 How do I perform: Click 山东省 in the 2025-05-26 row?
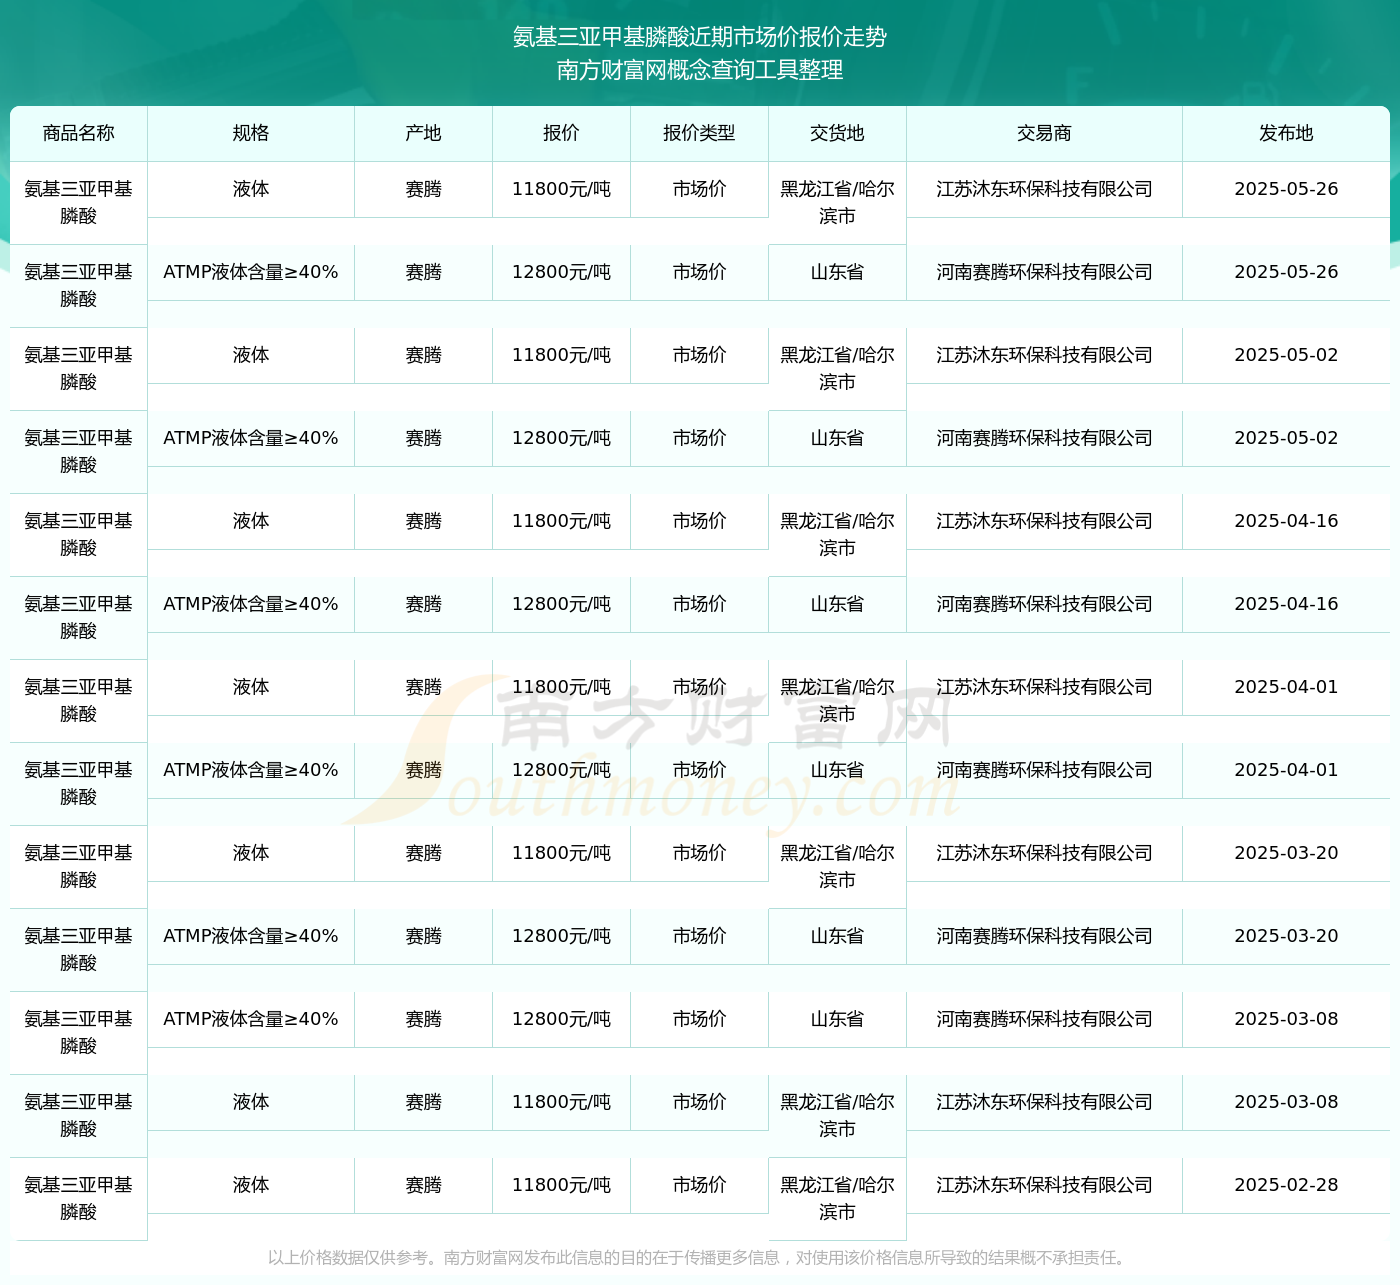coord(837,272)
